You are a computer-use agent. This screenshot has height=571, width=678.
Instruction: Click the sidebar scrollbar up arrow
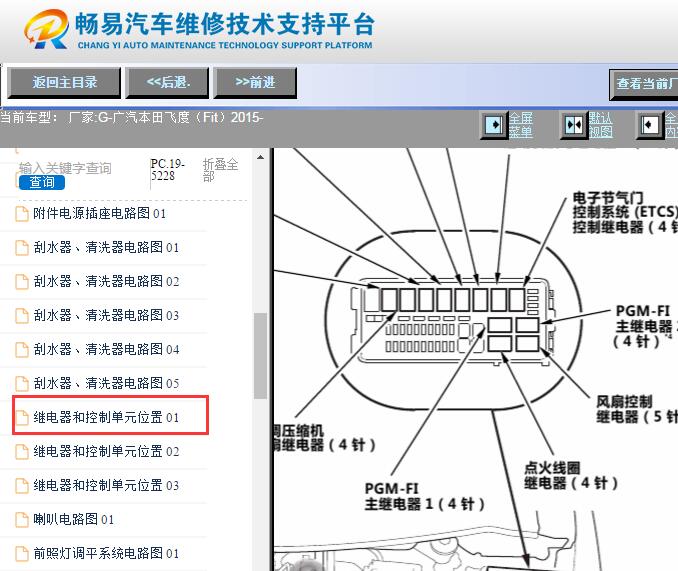coord(260,157)
